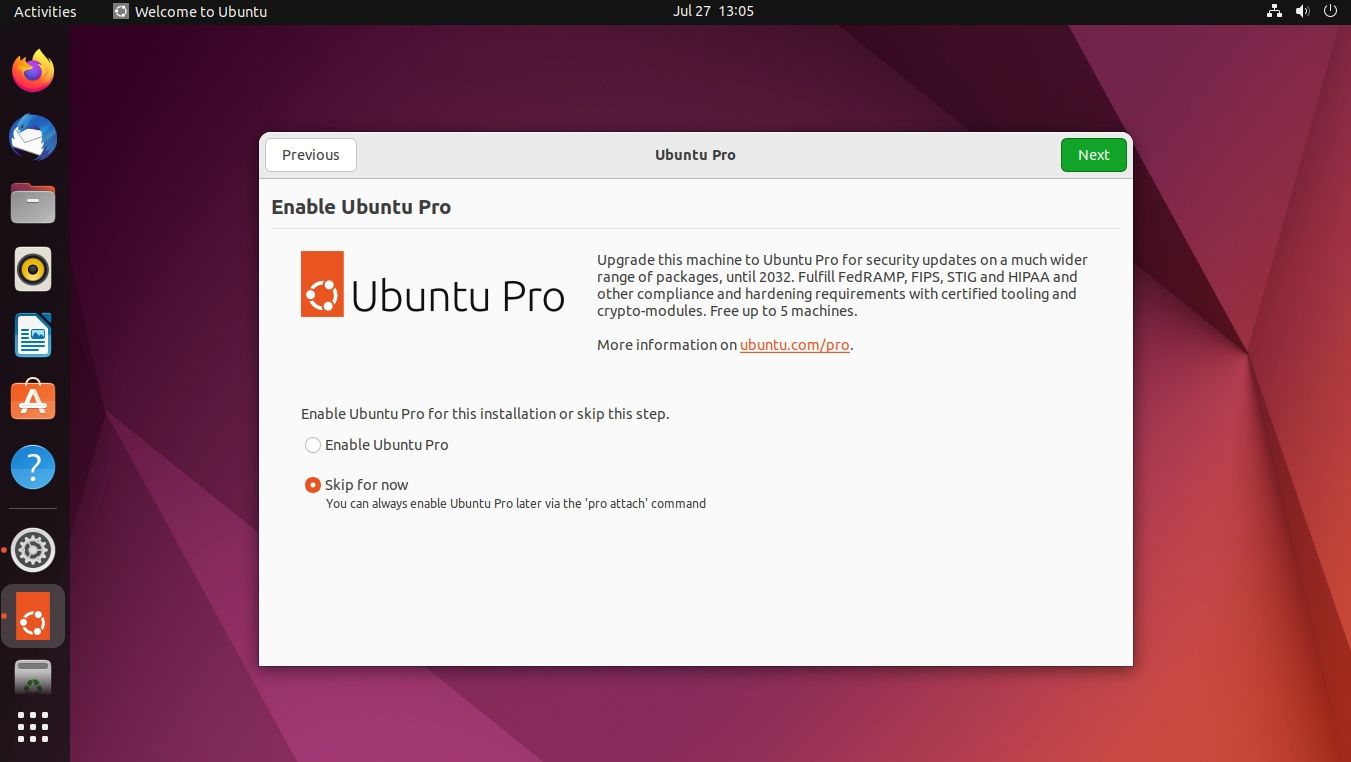This screenshot has height=762, width=1351.
Task: Go back with the Previous button
Action: [311, 155]
